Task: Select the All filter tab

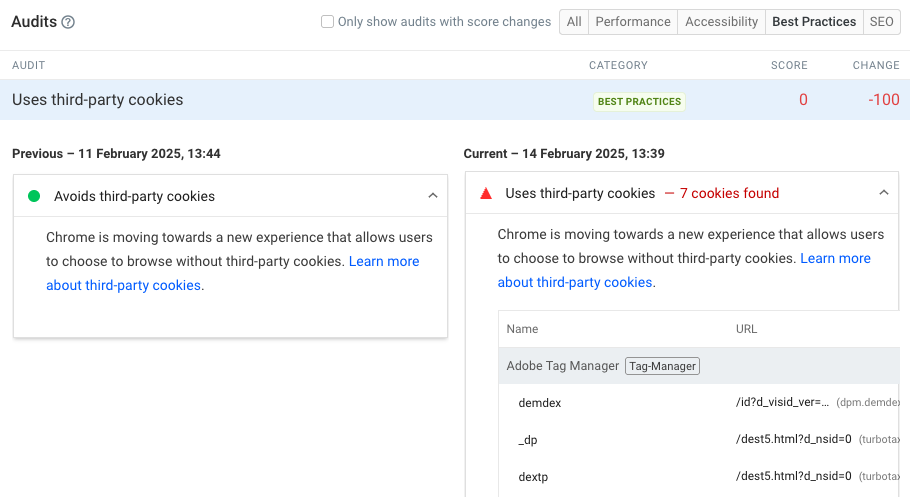Action: tap(574, 22)
